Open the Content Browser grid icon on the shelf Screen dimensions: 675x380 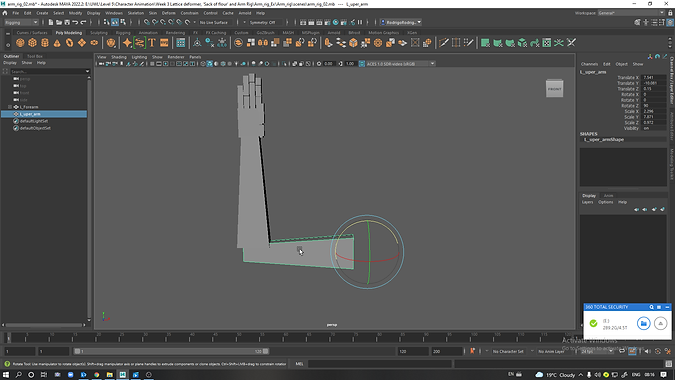tap(181, 43)
